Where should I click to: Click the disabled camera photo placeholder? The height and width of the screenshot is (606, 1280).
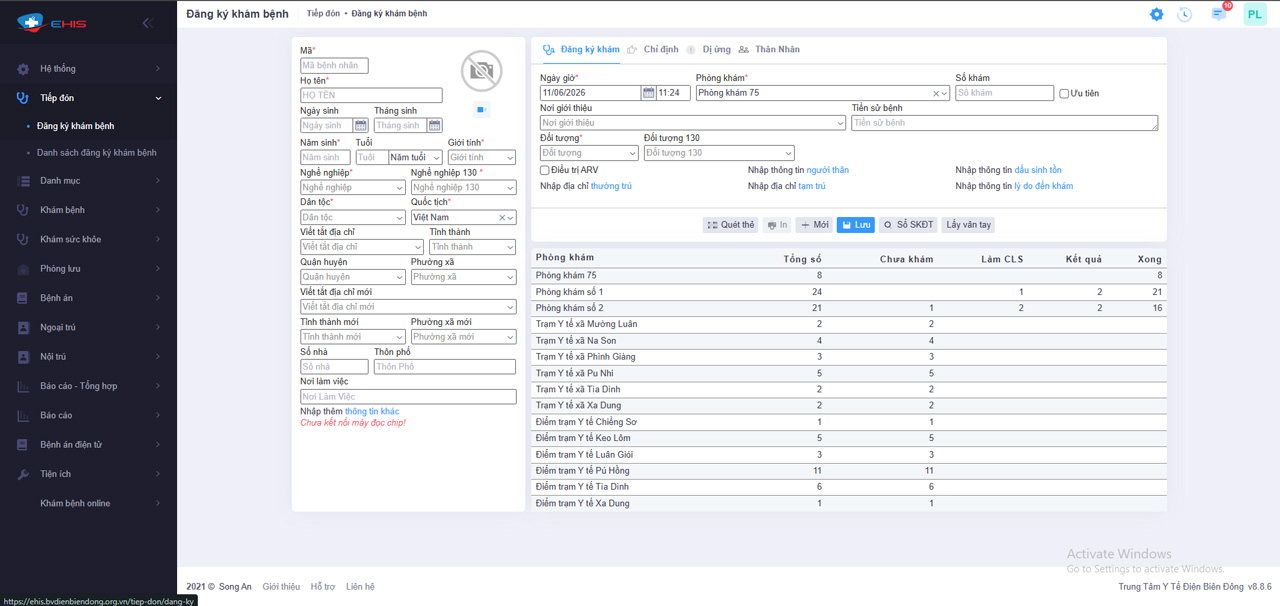coord(481,72)
